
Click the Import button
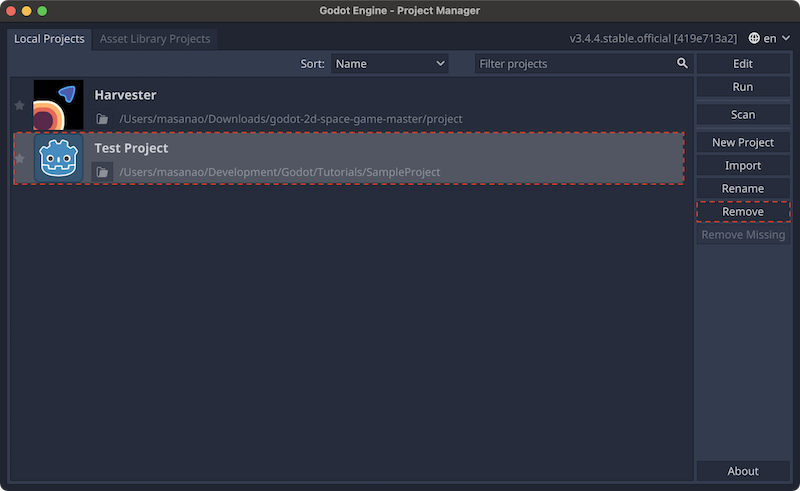(743, 165)
